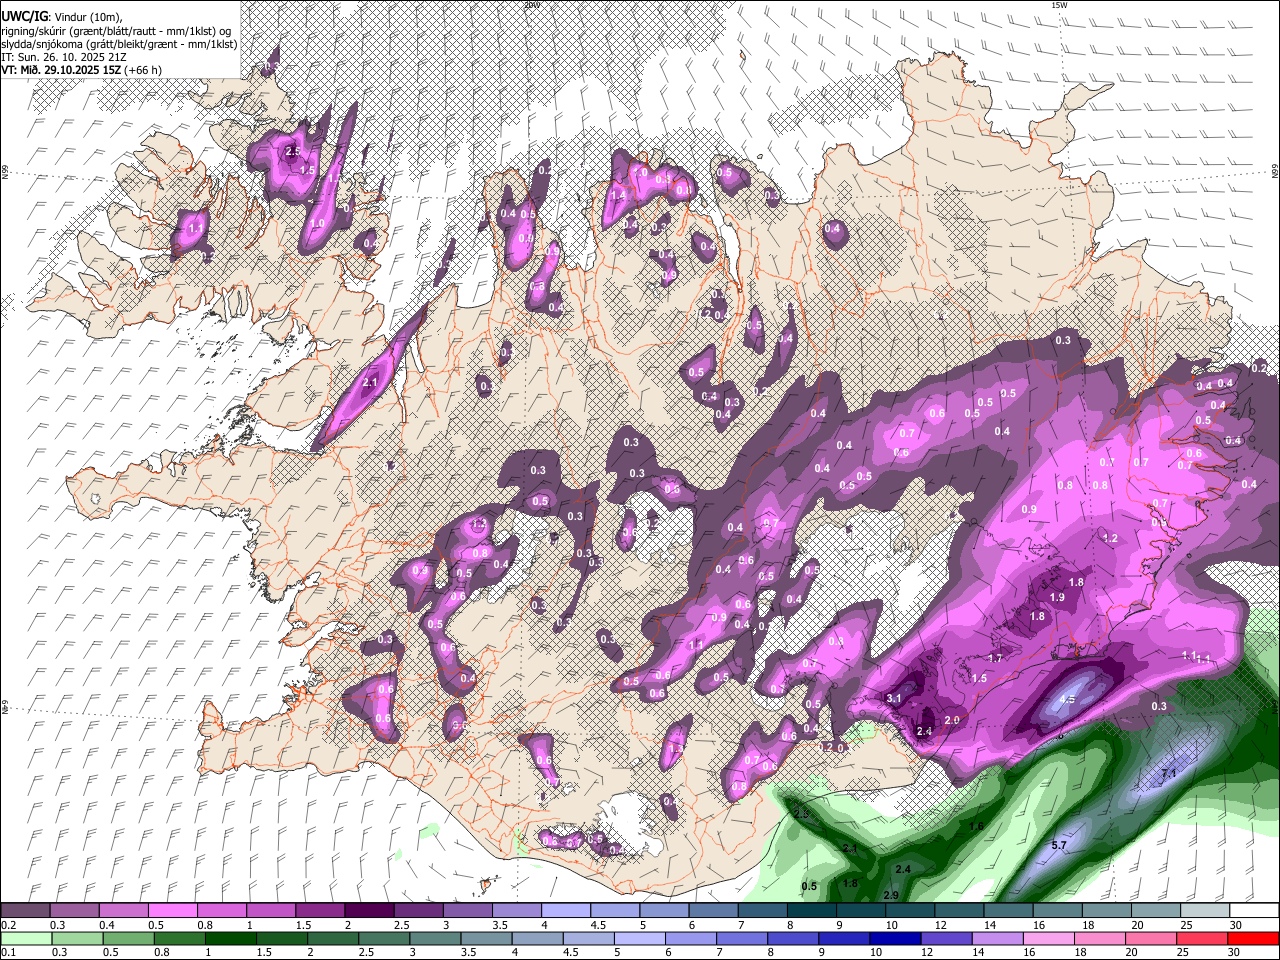
Task: Pick the darkest plum snow legend swatch after 2
Action: (369, 911)
